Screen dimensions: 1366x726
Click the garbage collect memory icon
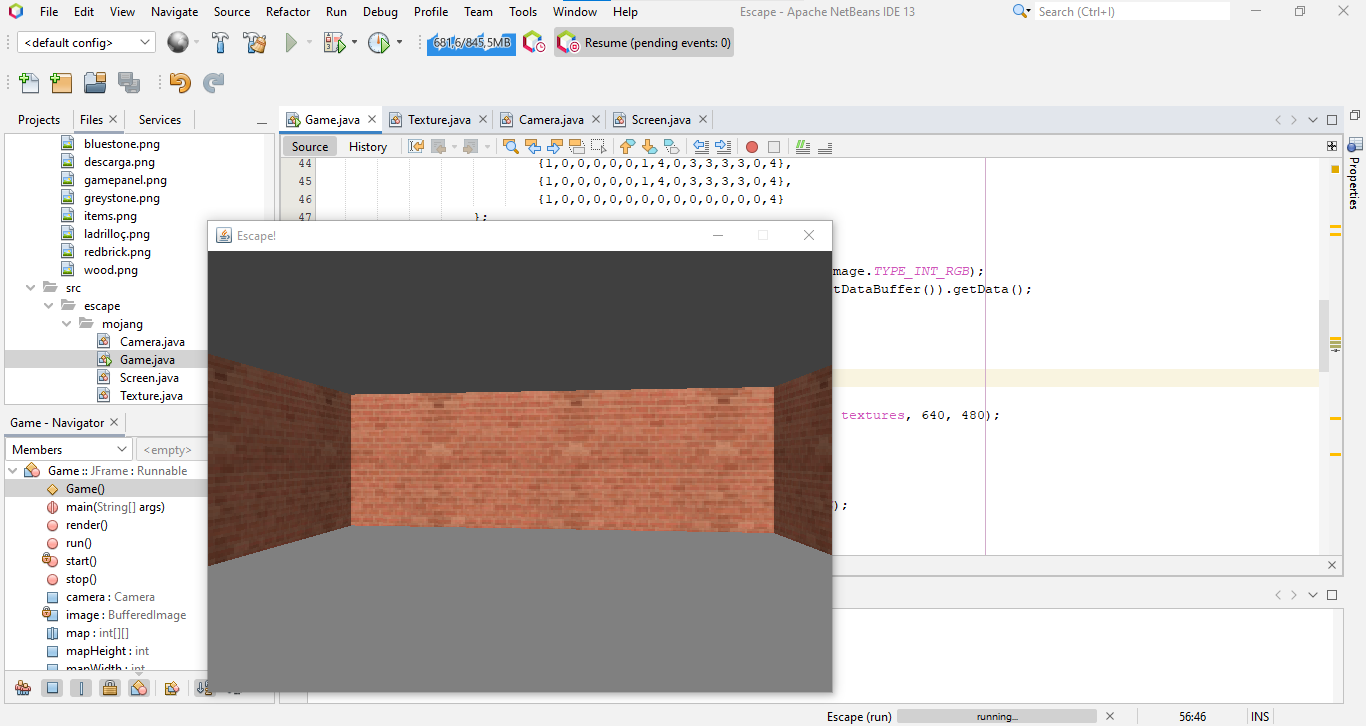pos(470,43)
